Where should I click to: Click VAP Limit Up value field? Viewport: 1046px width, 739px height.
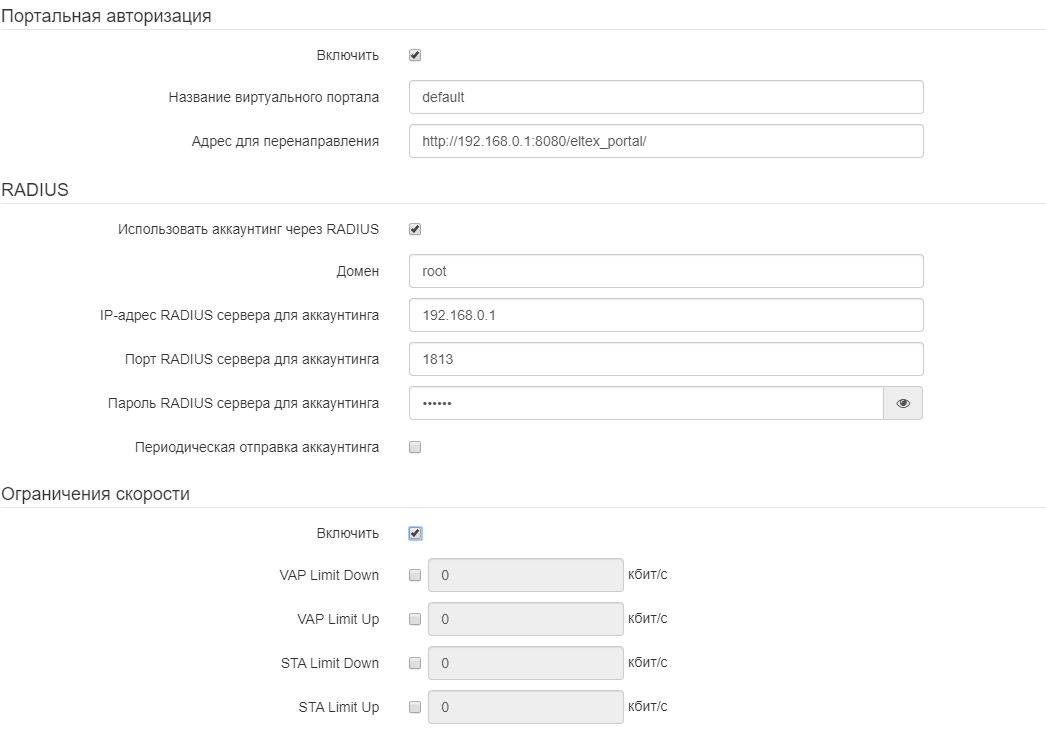(x=526, y=619)
